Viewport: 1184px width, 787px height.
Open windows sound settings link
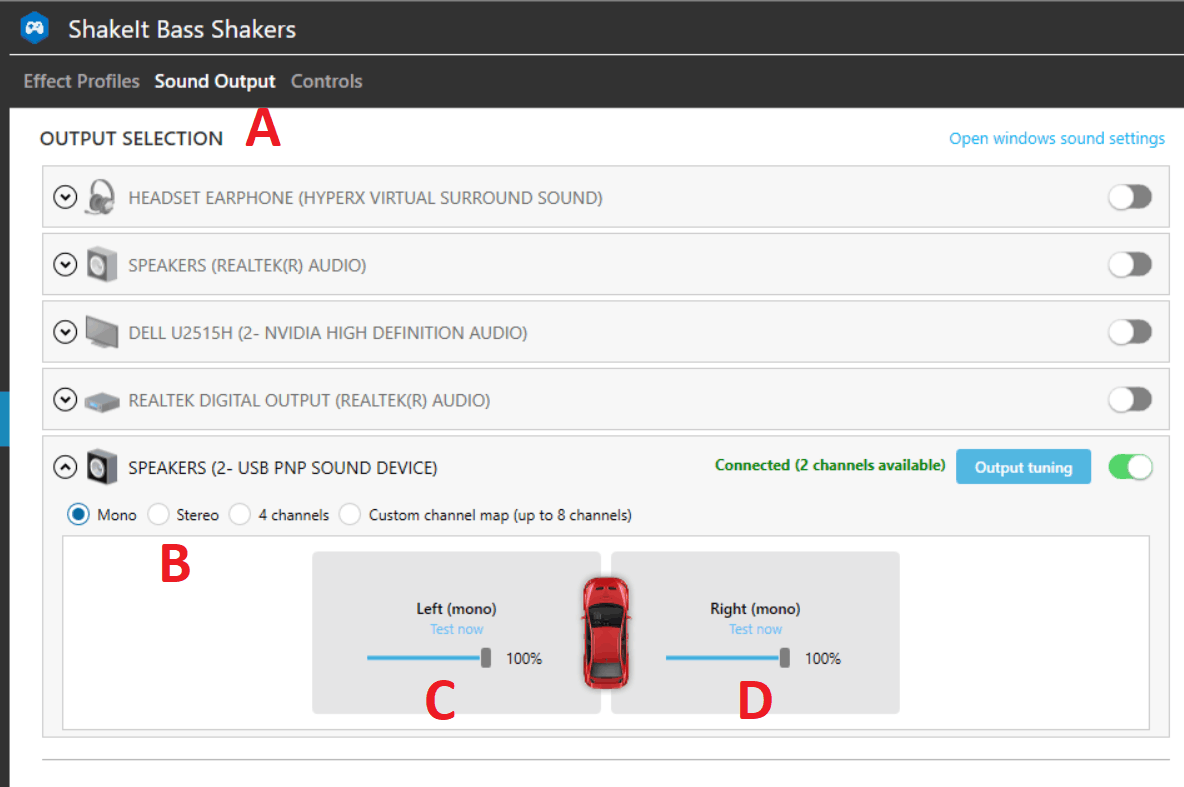pos(1056,139)
